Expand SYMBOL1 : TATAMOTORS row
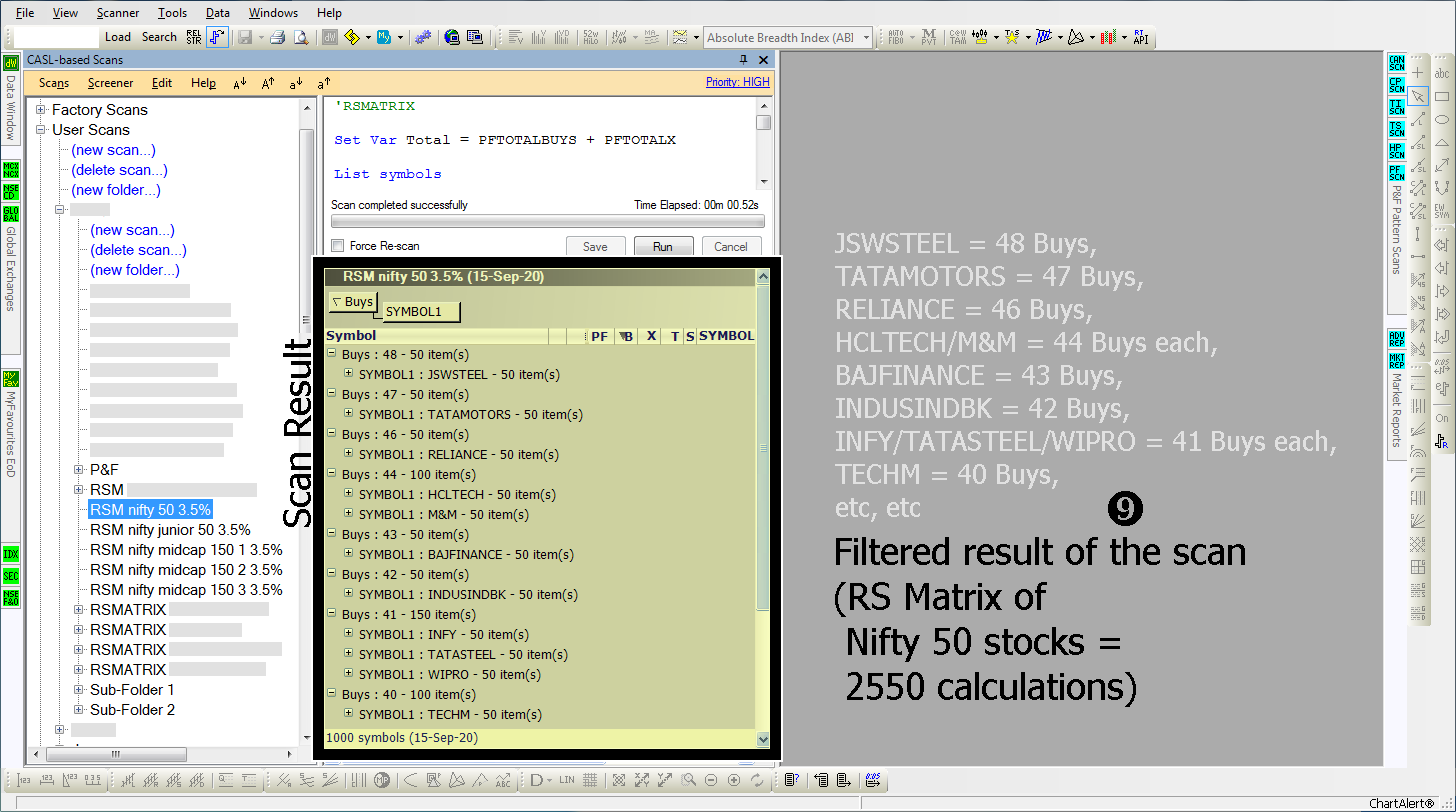 pyautogui.click(x=349, y=414)
